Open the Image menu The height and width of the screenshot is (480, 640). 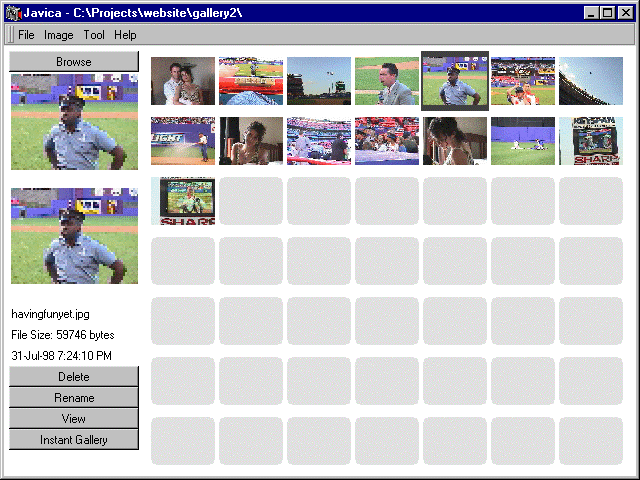[x=58, y=35]
